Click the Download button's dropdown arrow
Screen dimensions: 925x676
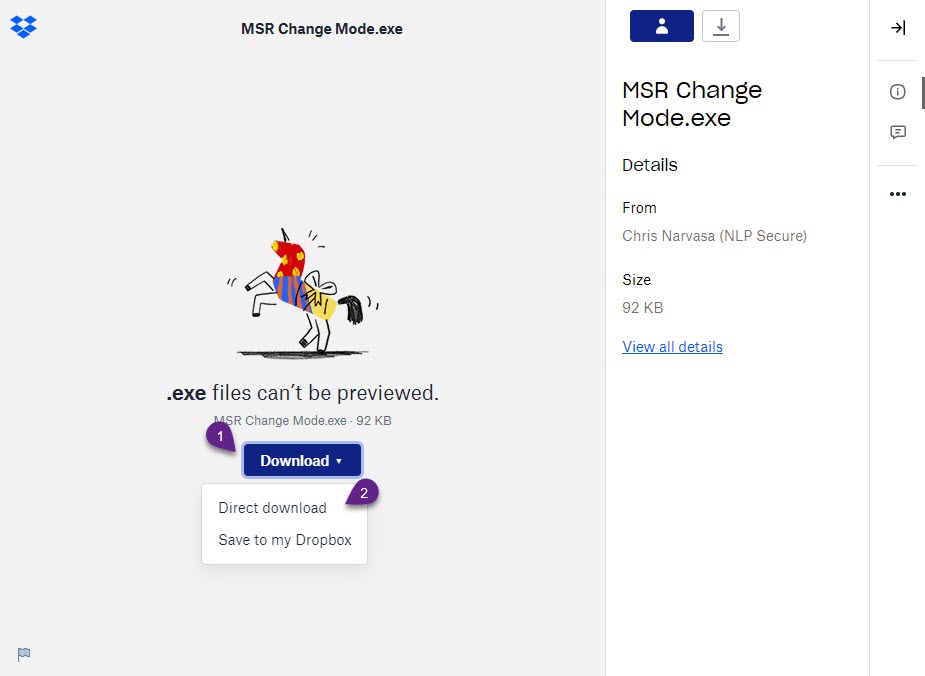coord(339,461)
